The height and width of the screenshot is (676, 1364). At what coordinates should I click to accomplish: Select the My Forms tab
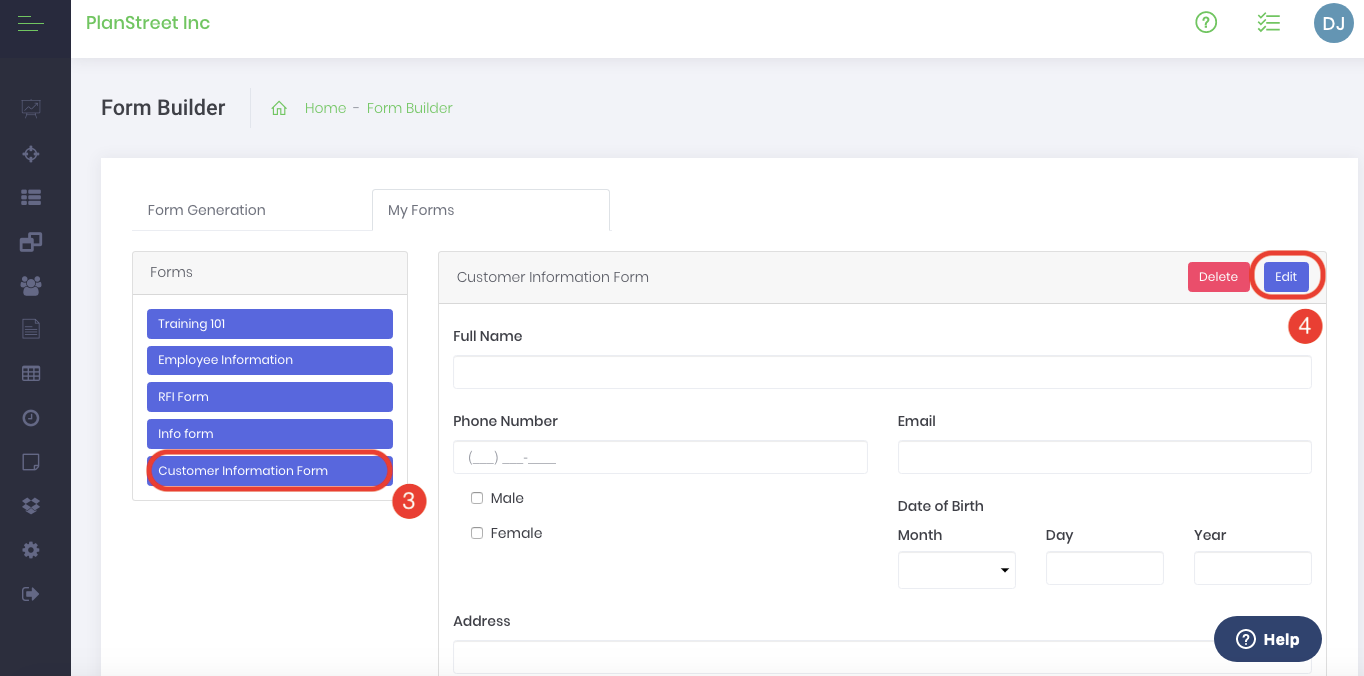(421, 210)
